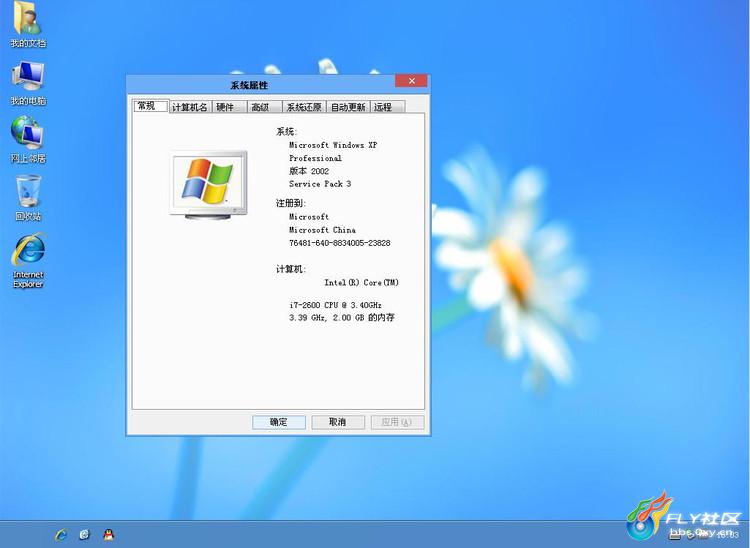Click the text Microsoft Windows XP

pos(333,145)
